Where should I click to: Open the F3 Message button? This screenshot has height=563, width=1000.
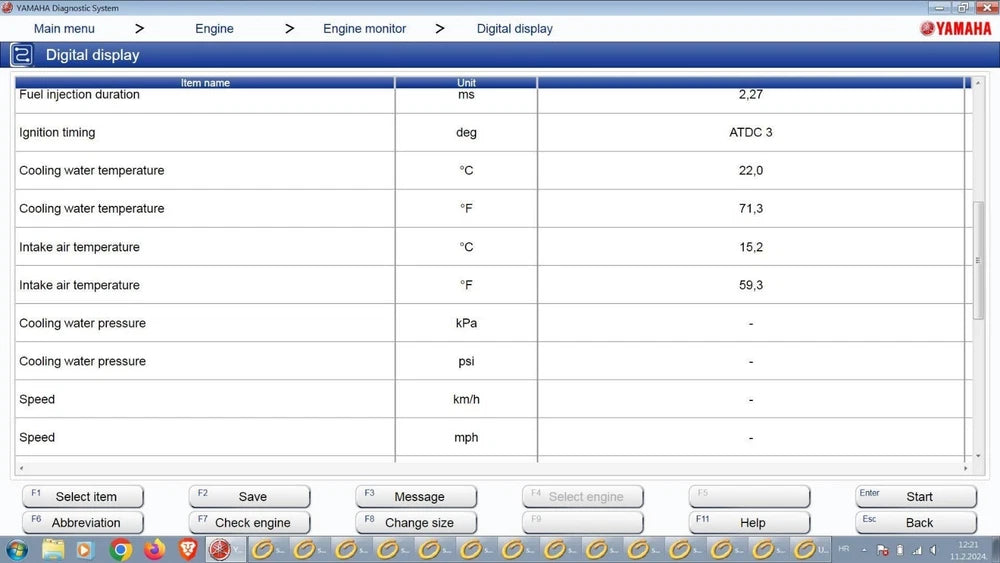(x=416, y=496)
